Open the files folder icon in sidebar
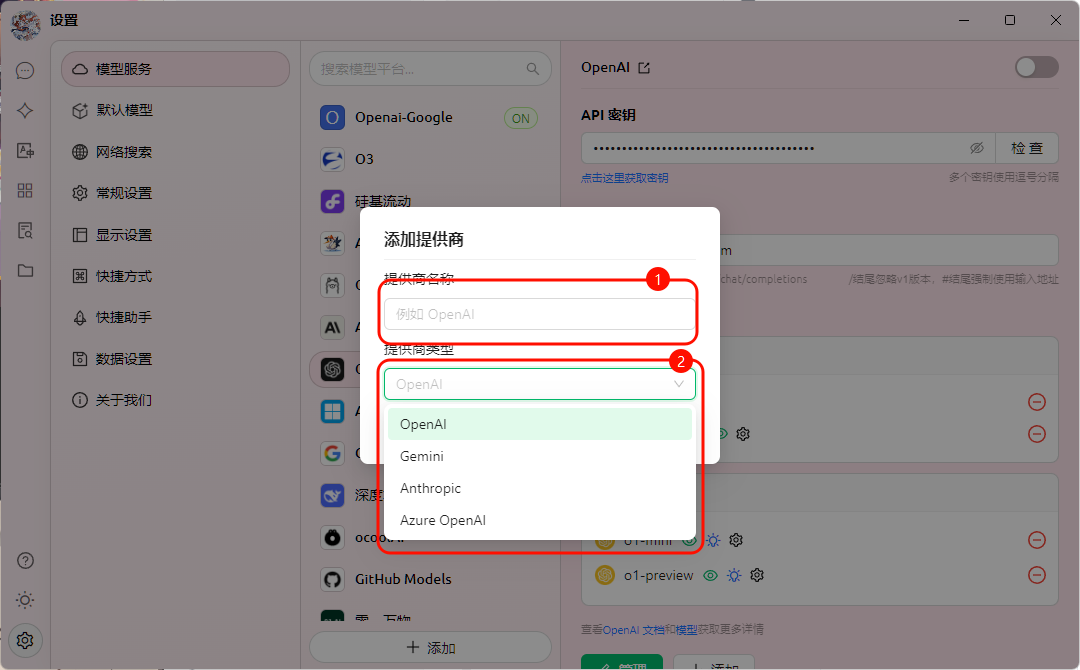Image resolution: width=1080 pixels, height=670 pixels. [x=26, y=271]
